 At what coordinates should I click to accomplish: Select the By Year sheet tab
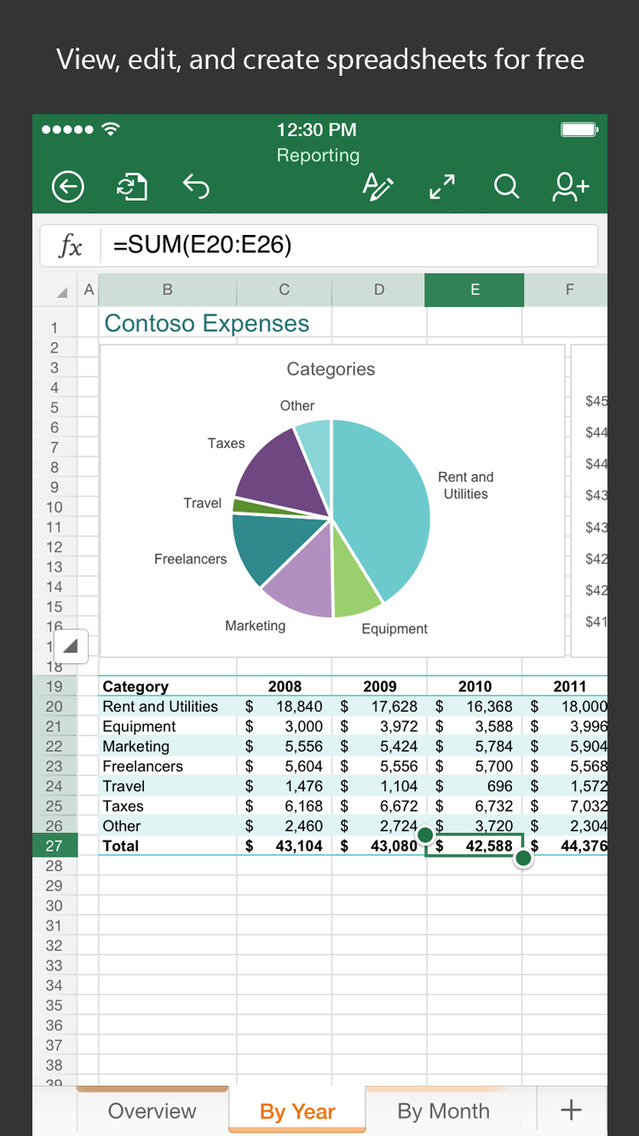pos(297,1111)
